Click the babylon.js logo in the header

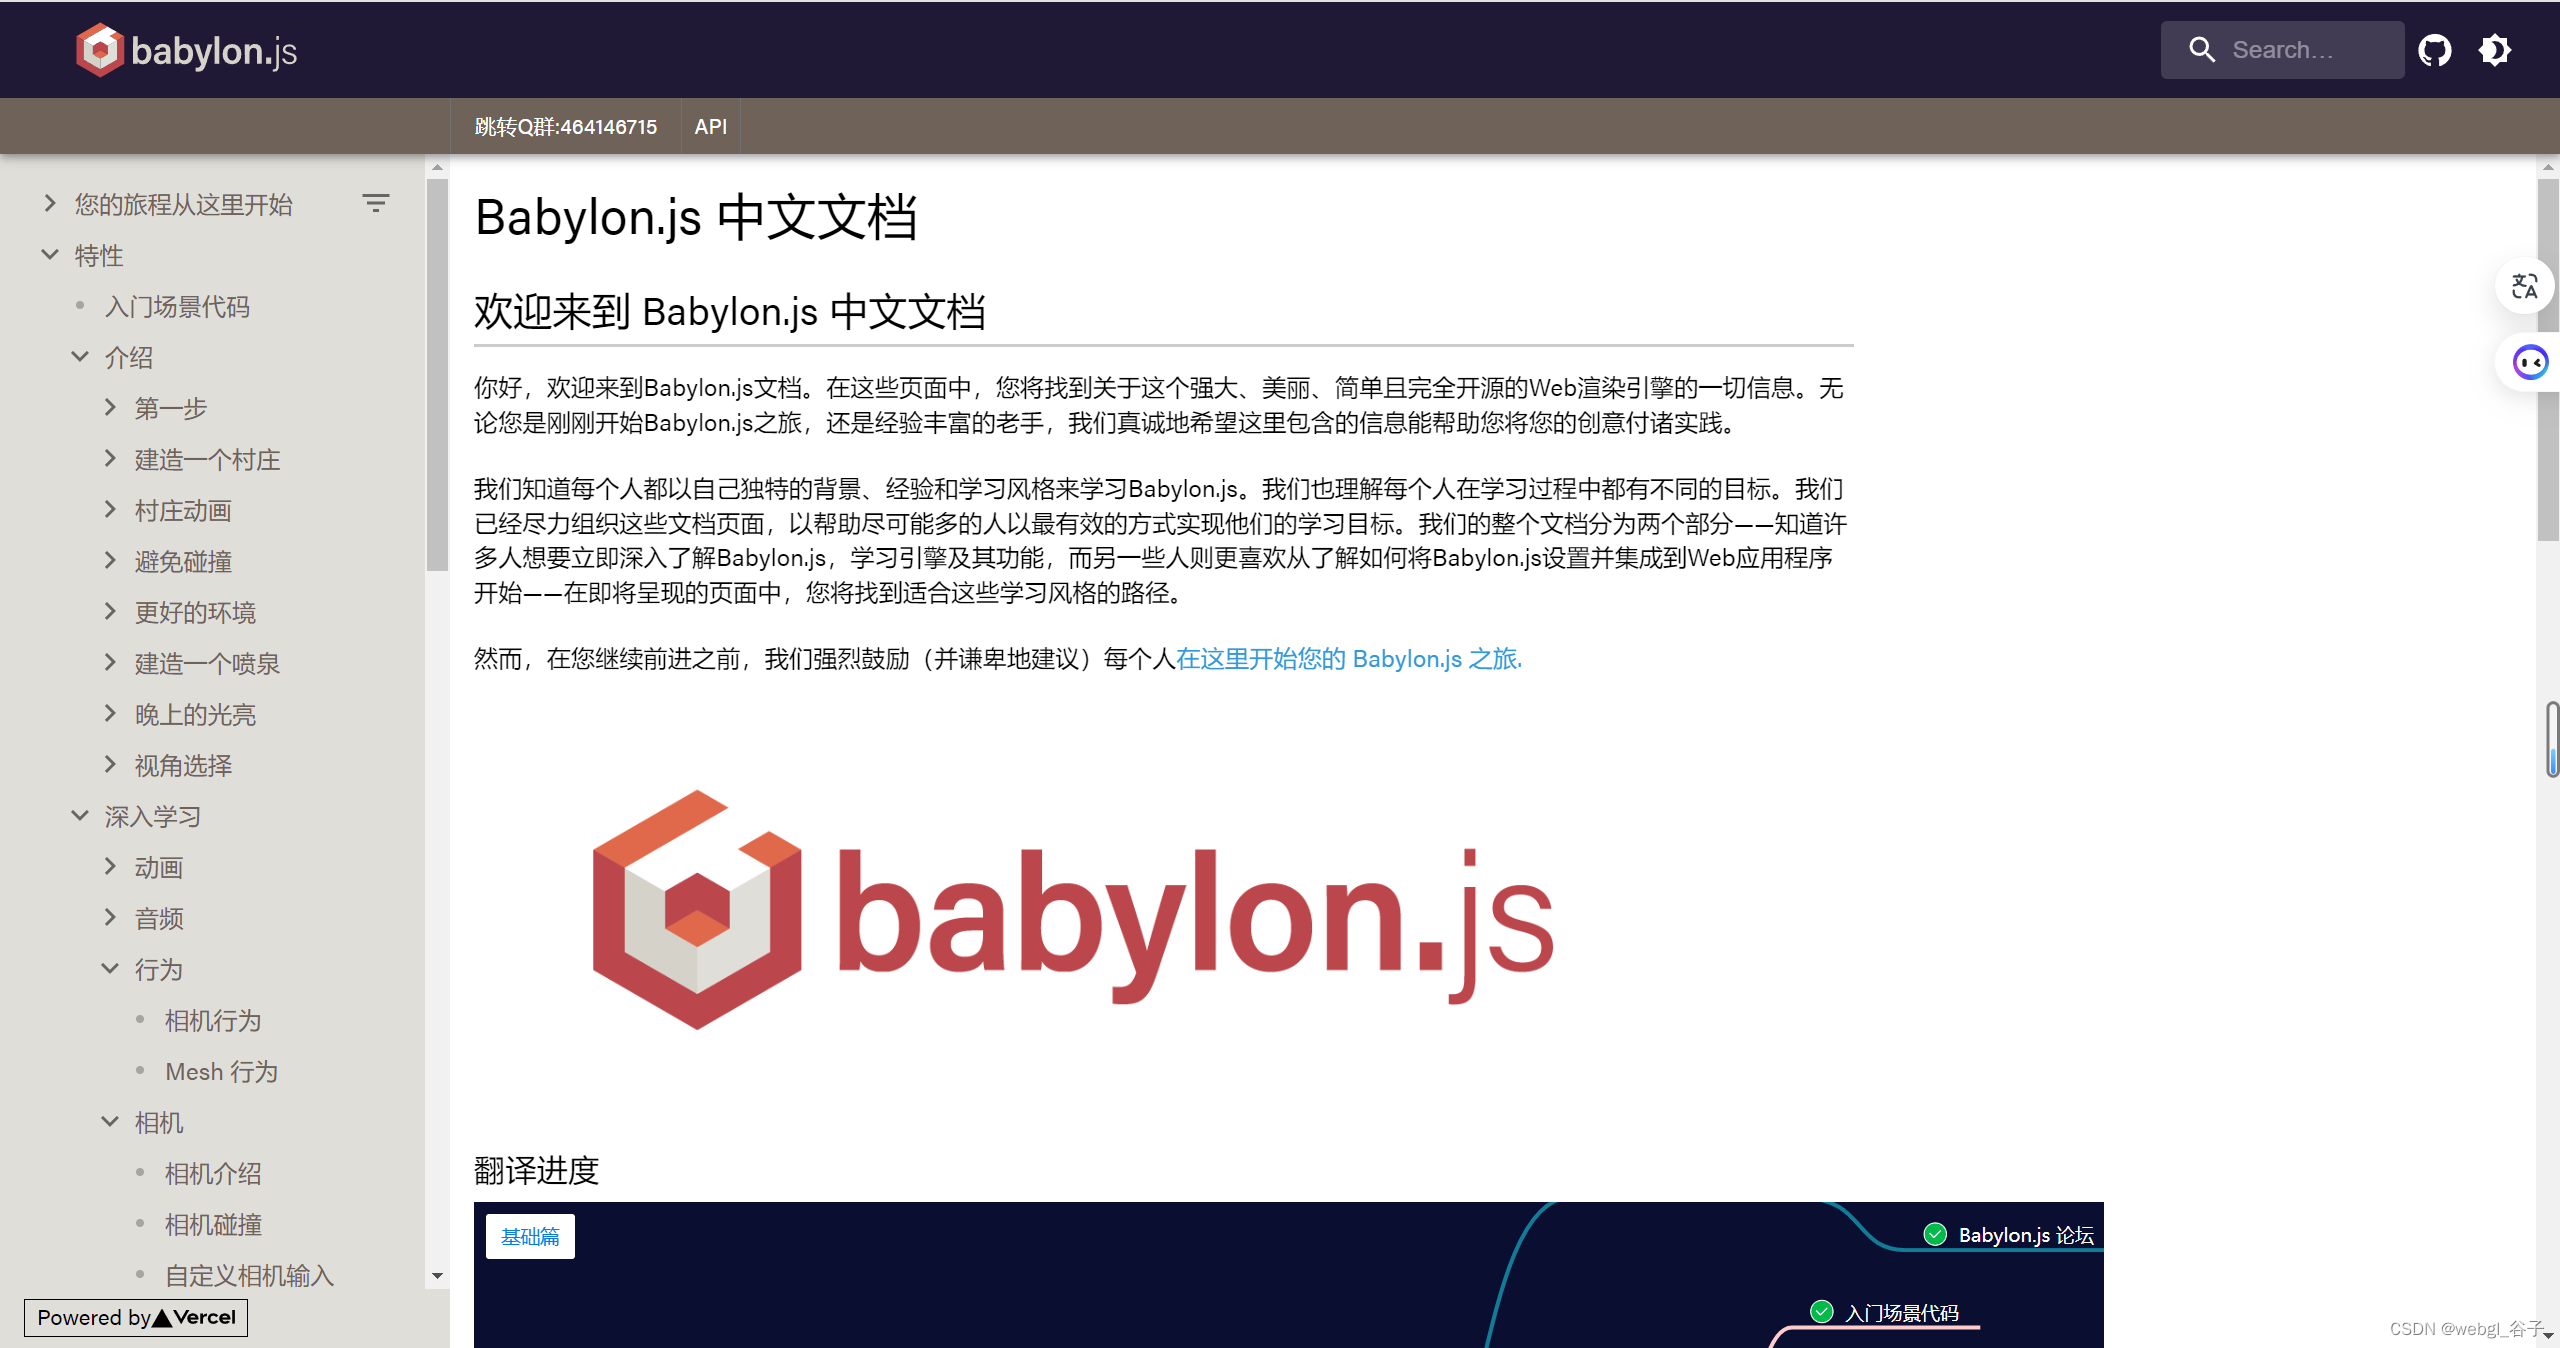(x=185, y=49)
